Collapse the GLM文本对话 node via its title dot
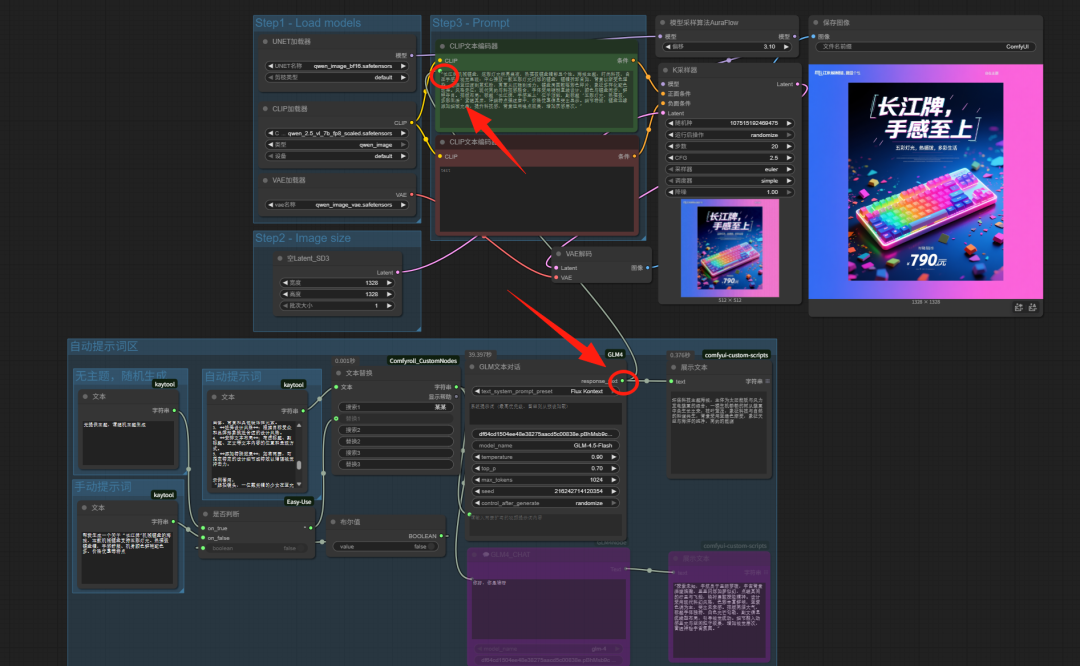Viewport: 1080px width, 666px height. click(472, 367)
